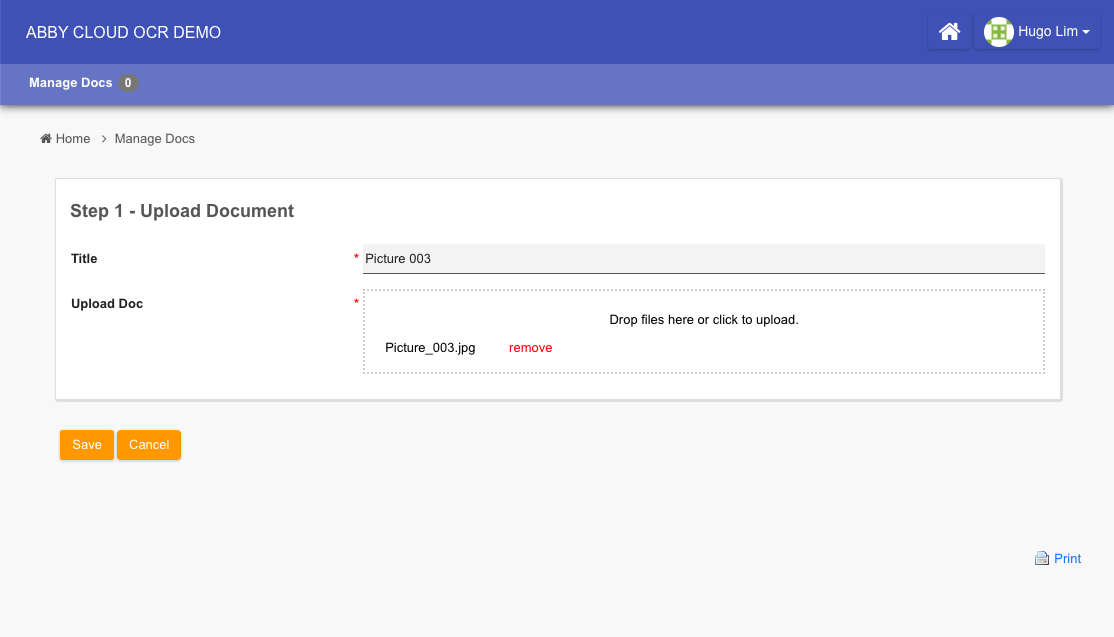Click the Manage Docs count badge
The height and width of the screenshot is (637, 1114).
(128, 83)
